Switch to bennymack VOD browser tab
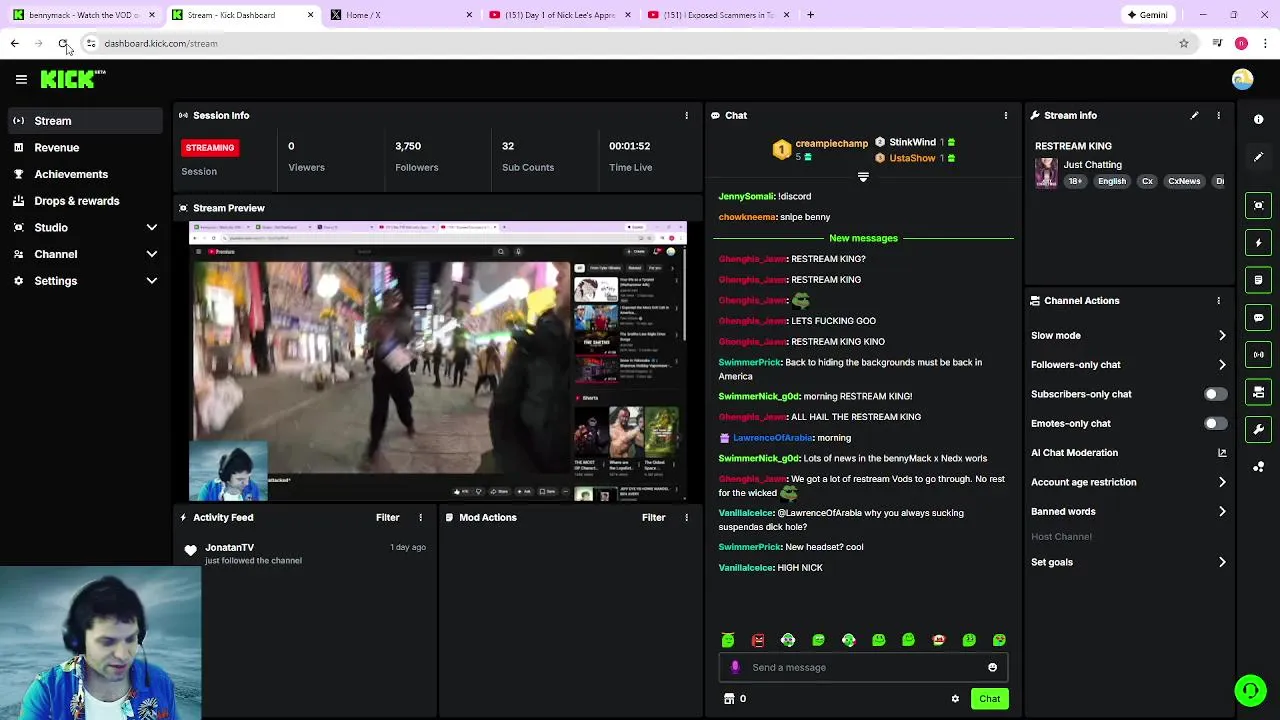The image size is (1280, 720). [83, 15]
